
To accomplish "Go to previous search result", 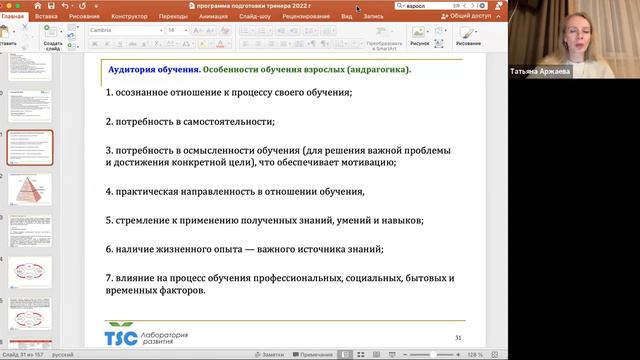I will 464,6.
